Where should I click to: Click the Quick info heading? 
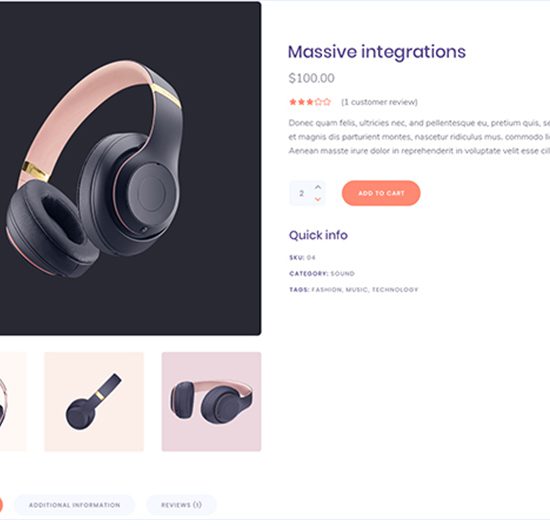pos(318,235)
